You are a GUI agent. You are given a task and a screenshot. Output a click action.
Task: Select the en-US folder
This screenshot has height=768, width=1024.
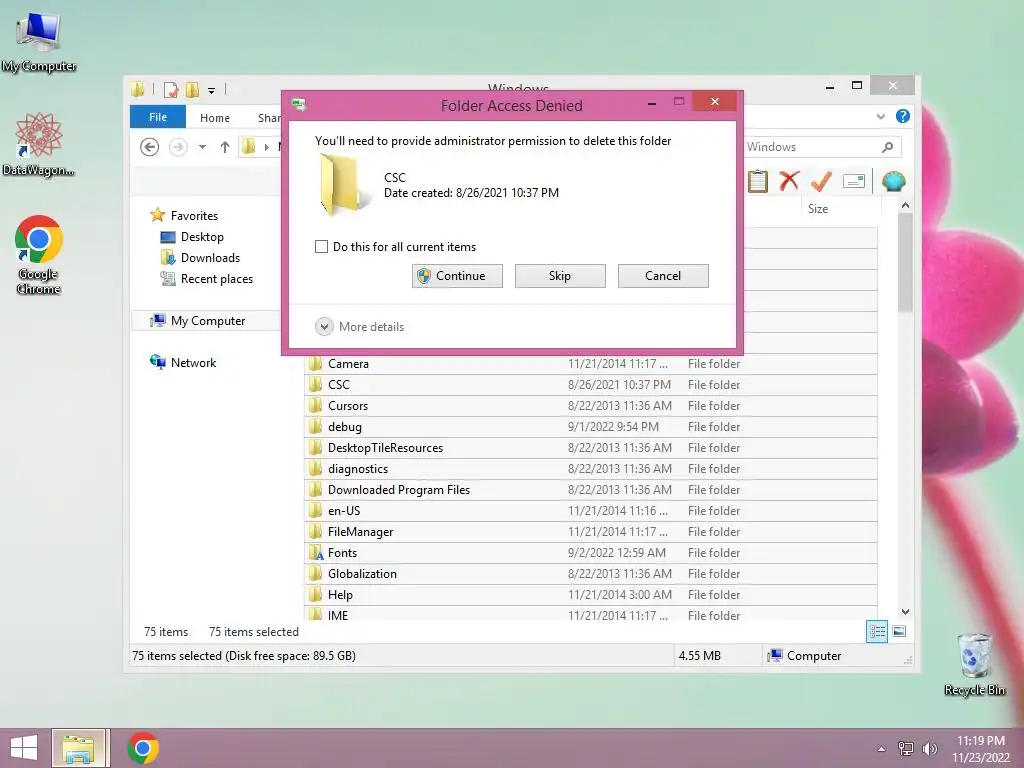point(591,511)
